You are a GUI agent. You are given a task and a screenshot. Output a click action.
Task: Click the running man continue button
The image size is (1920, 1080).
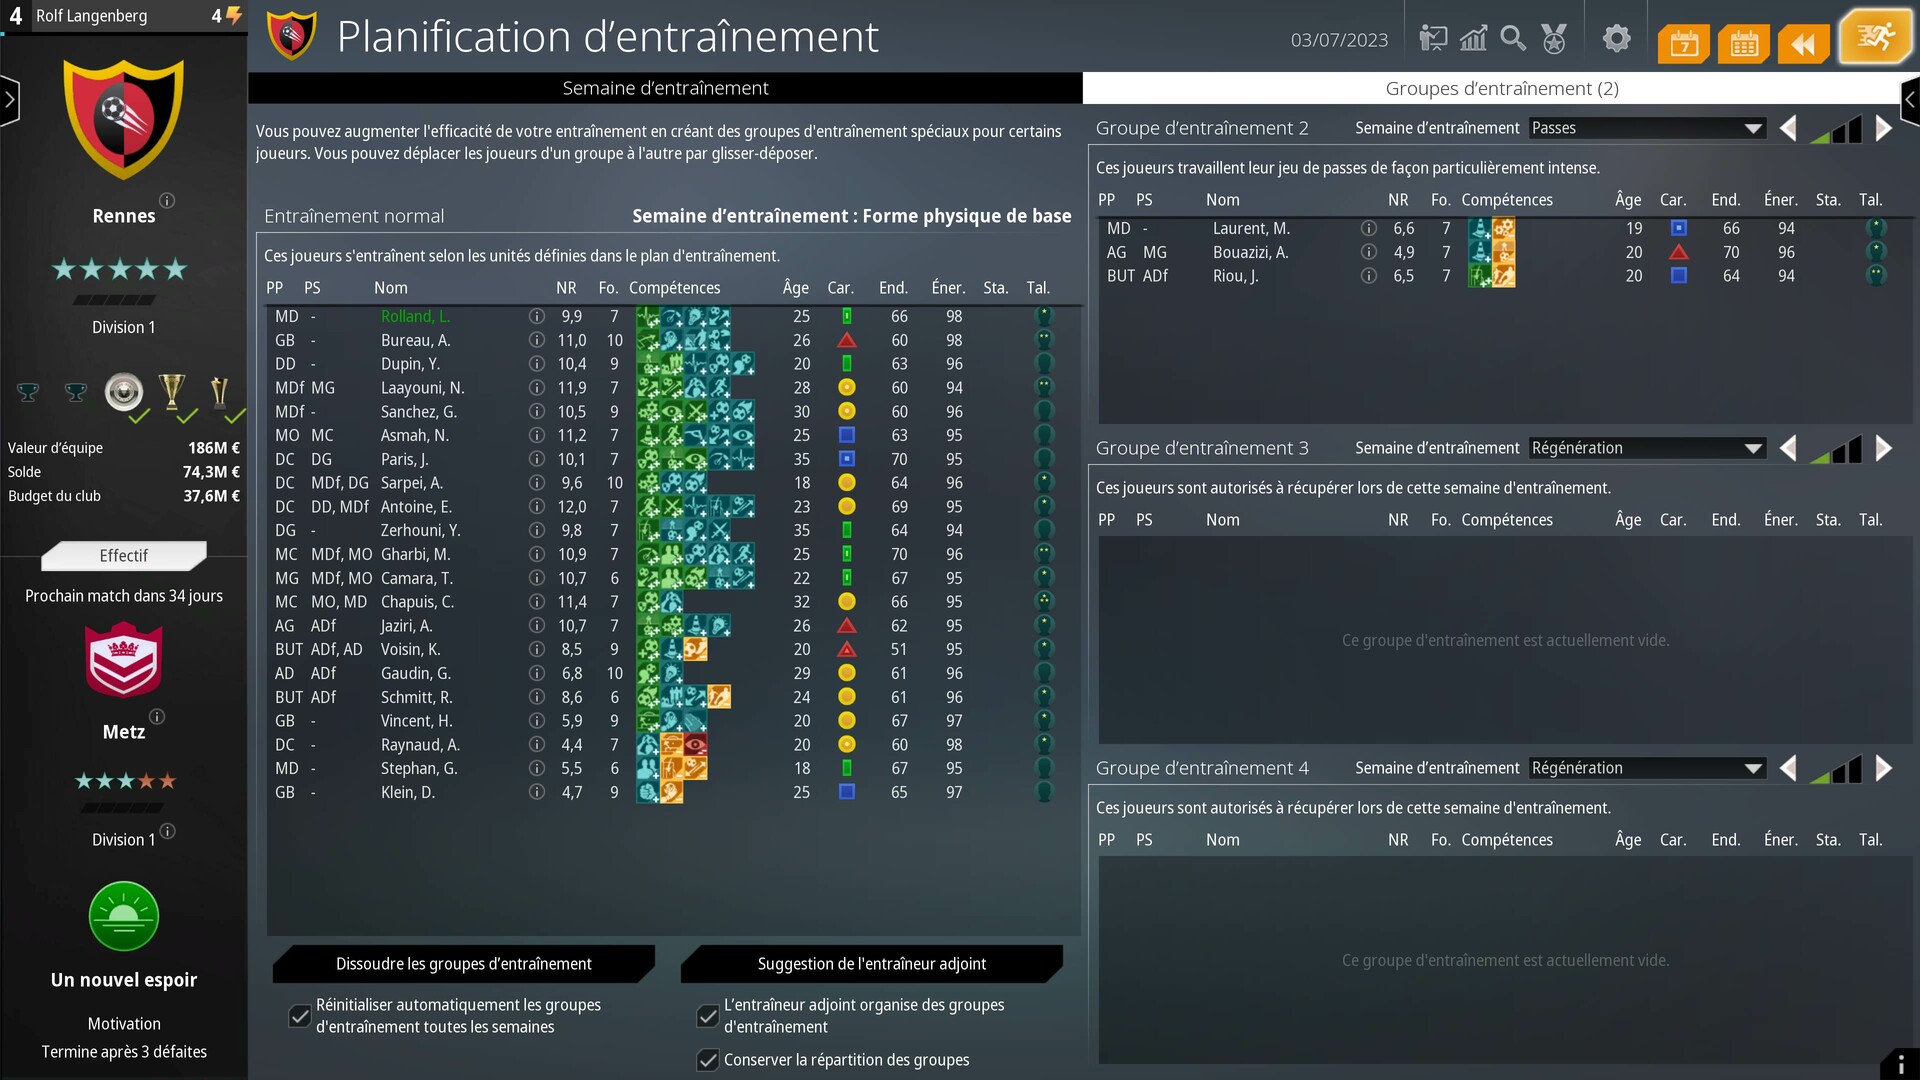pos(1874,38)
